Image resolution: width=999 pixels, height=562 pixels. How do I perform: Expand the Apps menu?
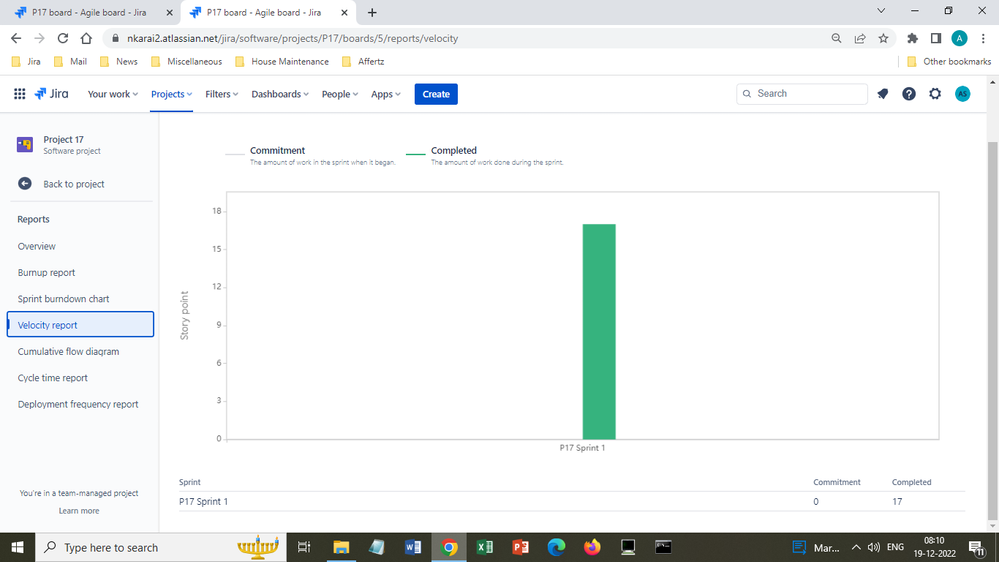tap(385, 94)
